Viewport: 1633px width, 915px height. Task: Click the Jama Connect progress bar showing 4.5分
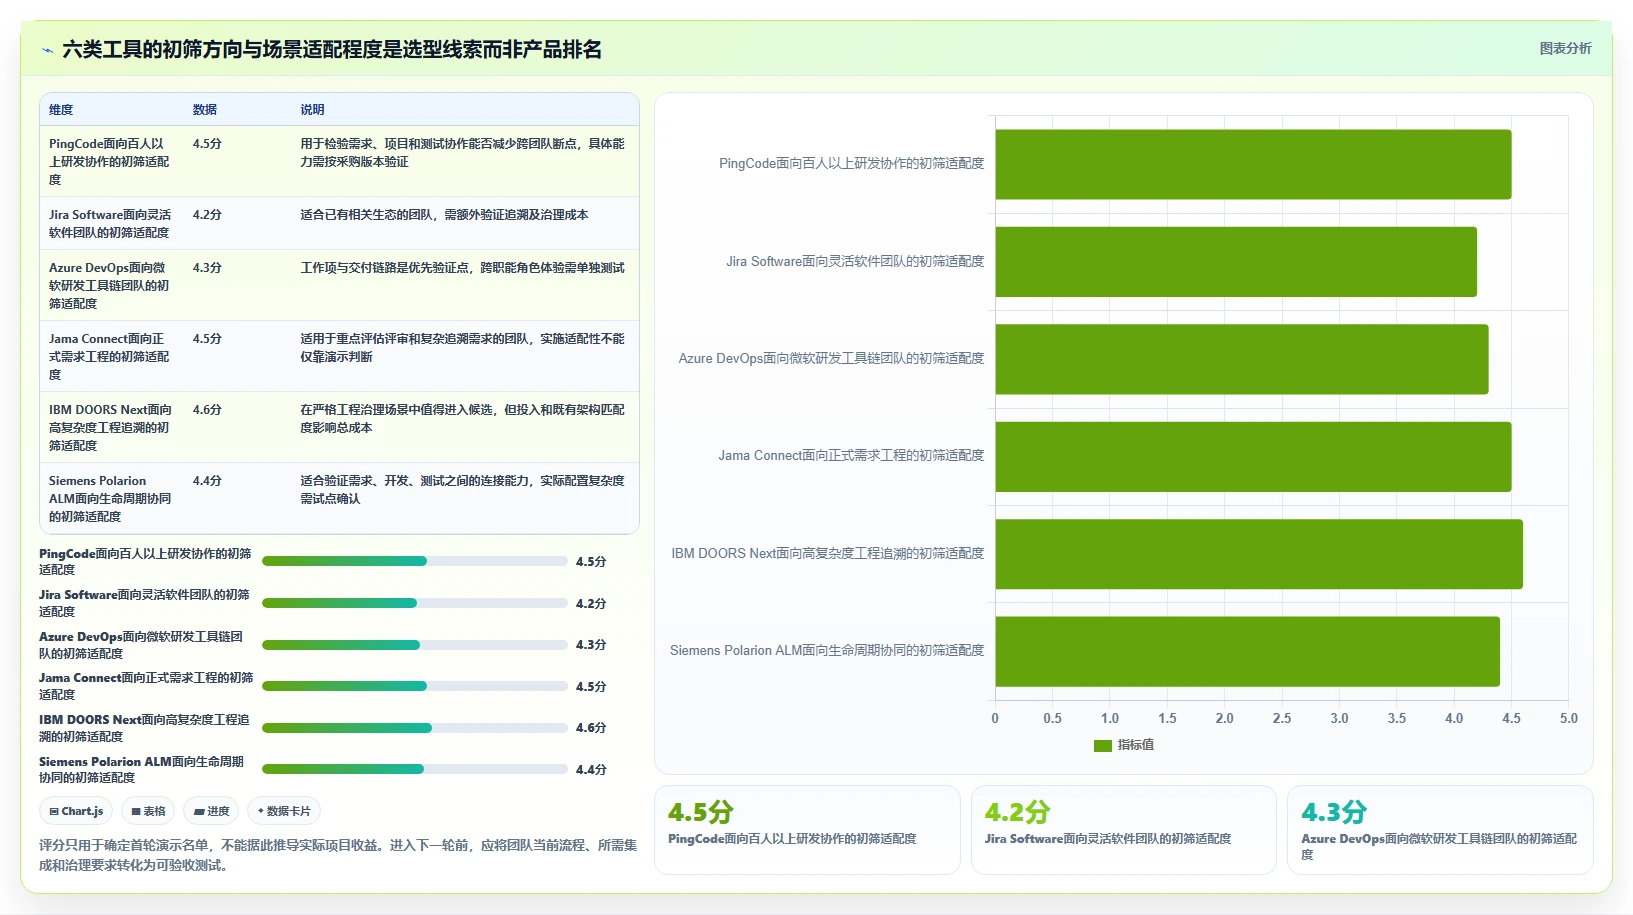[x=414, y=686]
